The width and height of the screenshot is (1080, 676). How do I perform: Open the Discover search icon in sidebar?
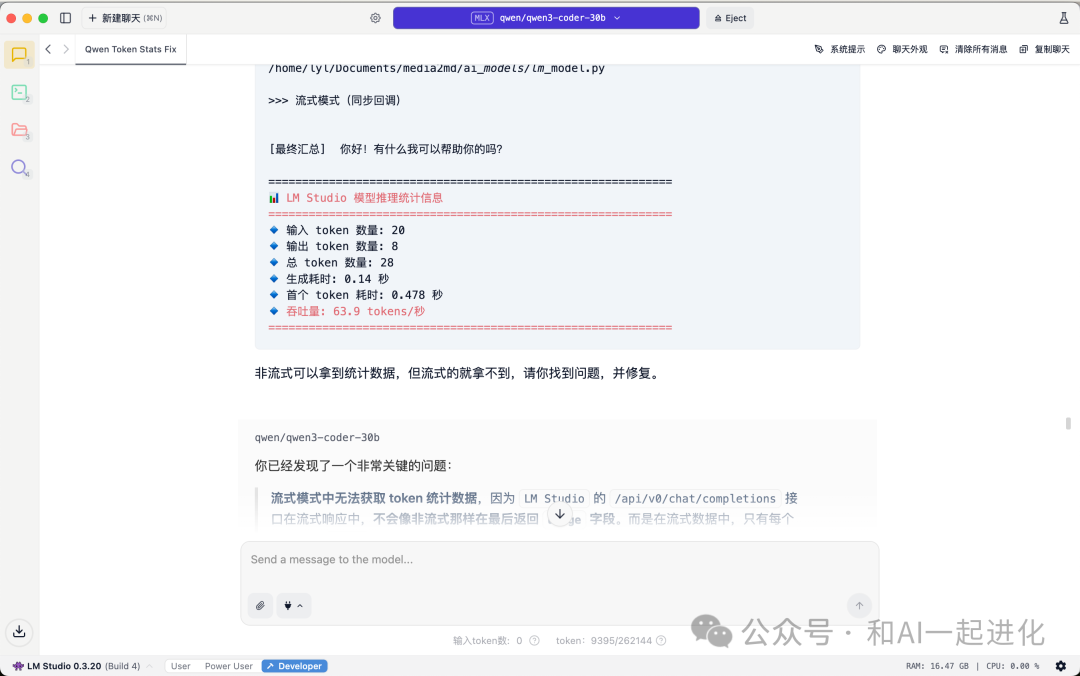[x=19, y=168]
